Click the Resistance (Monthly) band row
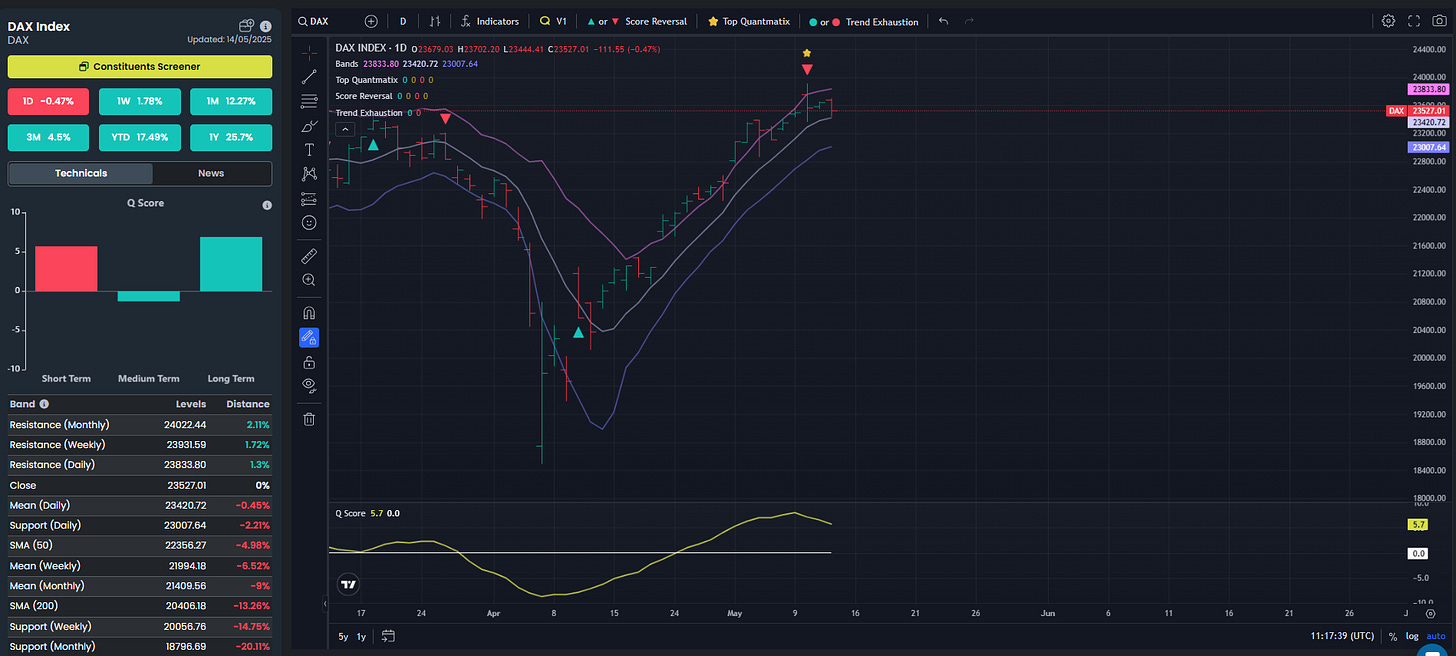Image resolution: width=1456 pixels, height=656 pixels. (140, 425)
